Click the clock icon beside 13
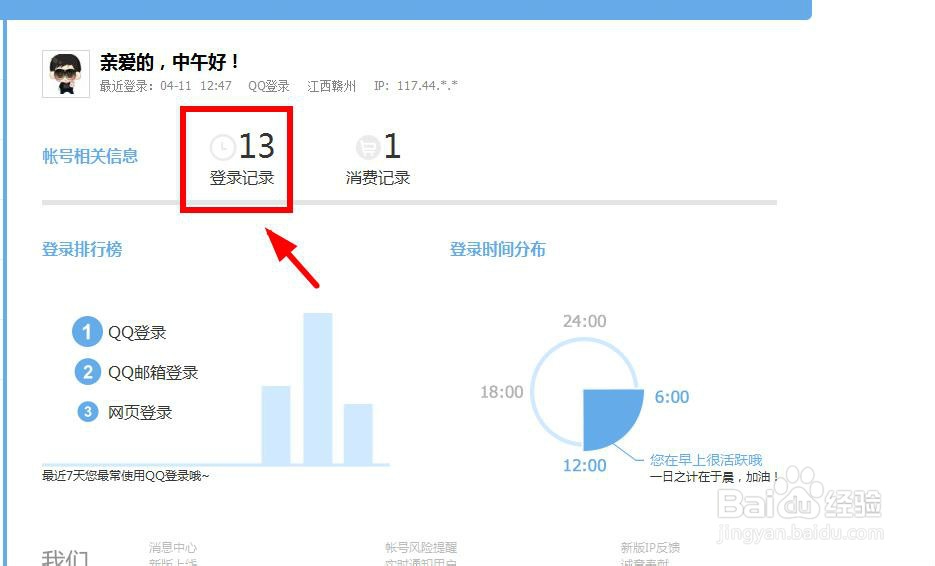 point(223,147)
